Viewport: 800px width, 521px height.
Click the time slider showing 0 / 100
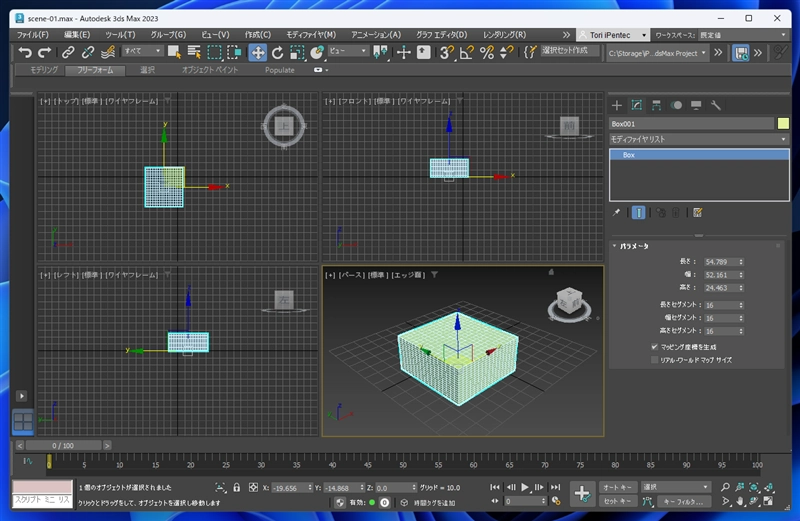coord(63,445)
